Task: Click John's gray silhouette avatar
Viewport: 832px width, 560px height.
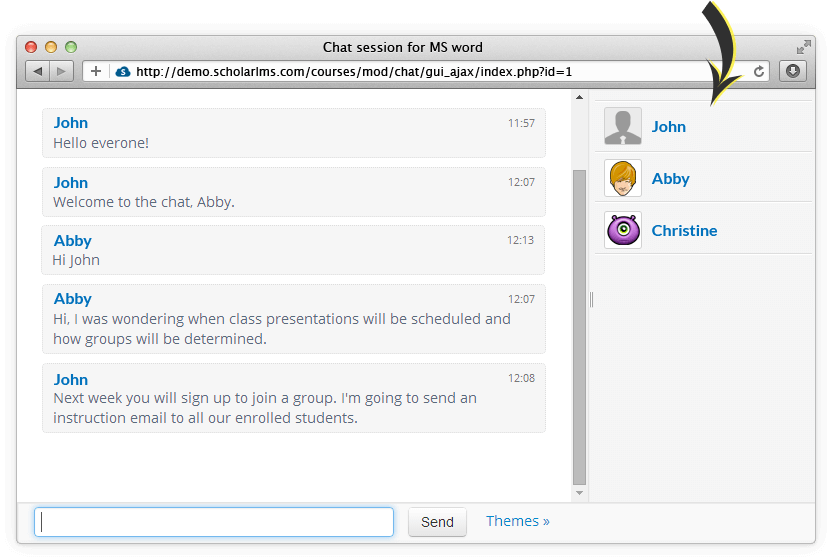Action: (623, 126)
